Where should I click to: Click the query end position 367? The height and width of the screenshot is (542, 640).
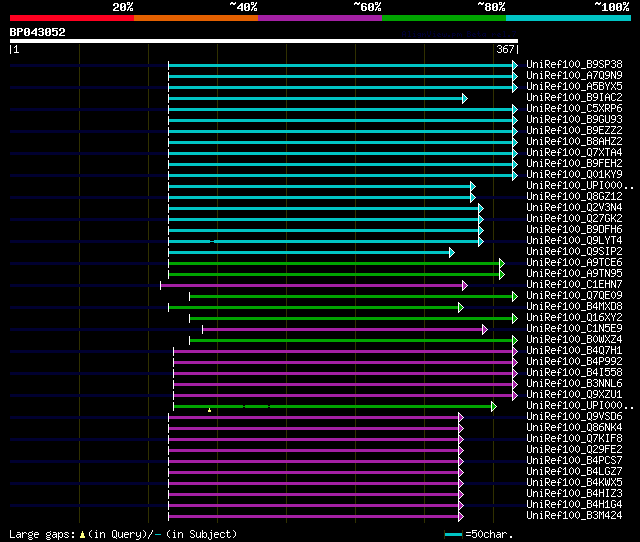pyautogui.click(x=505, y=49)
